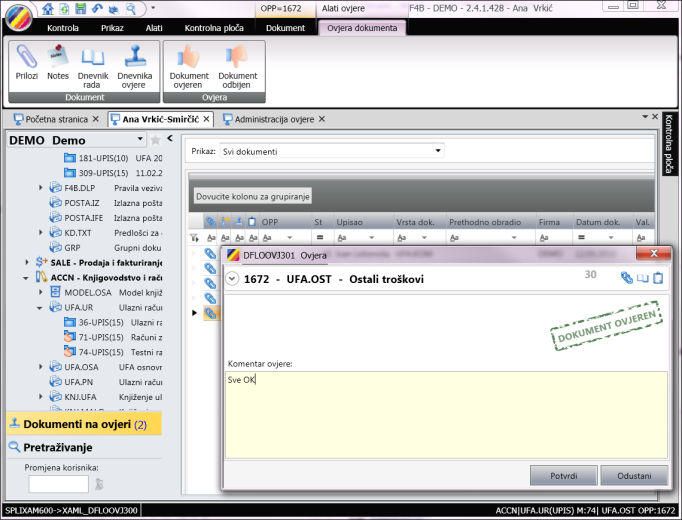Click the home icon in quick access toolbar
682x520 pixels.
(49, 8)
